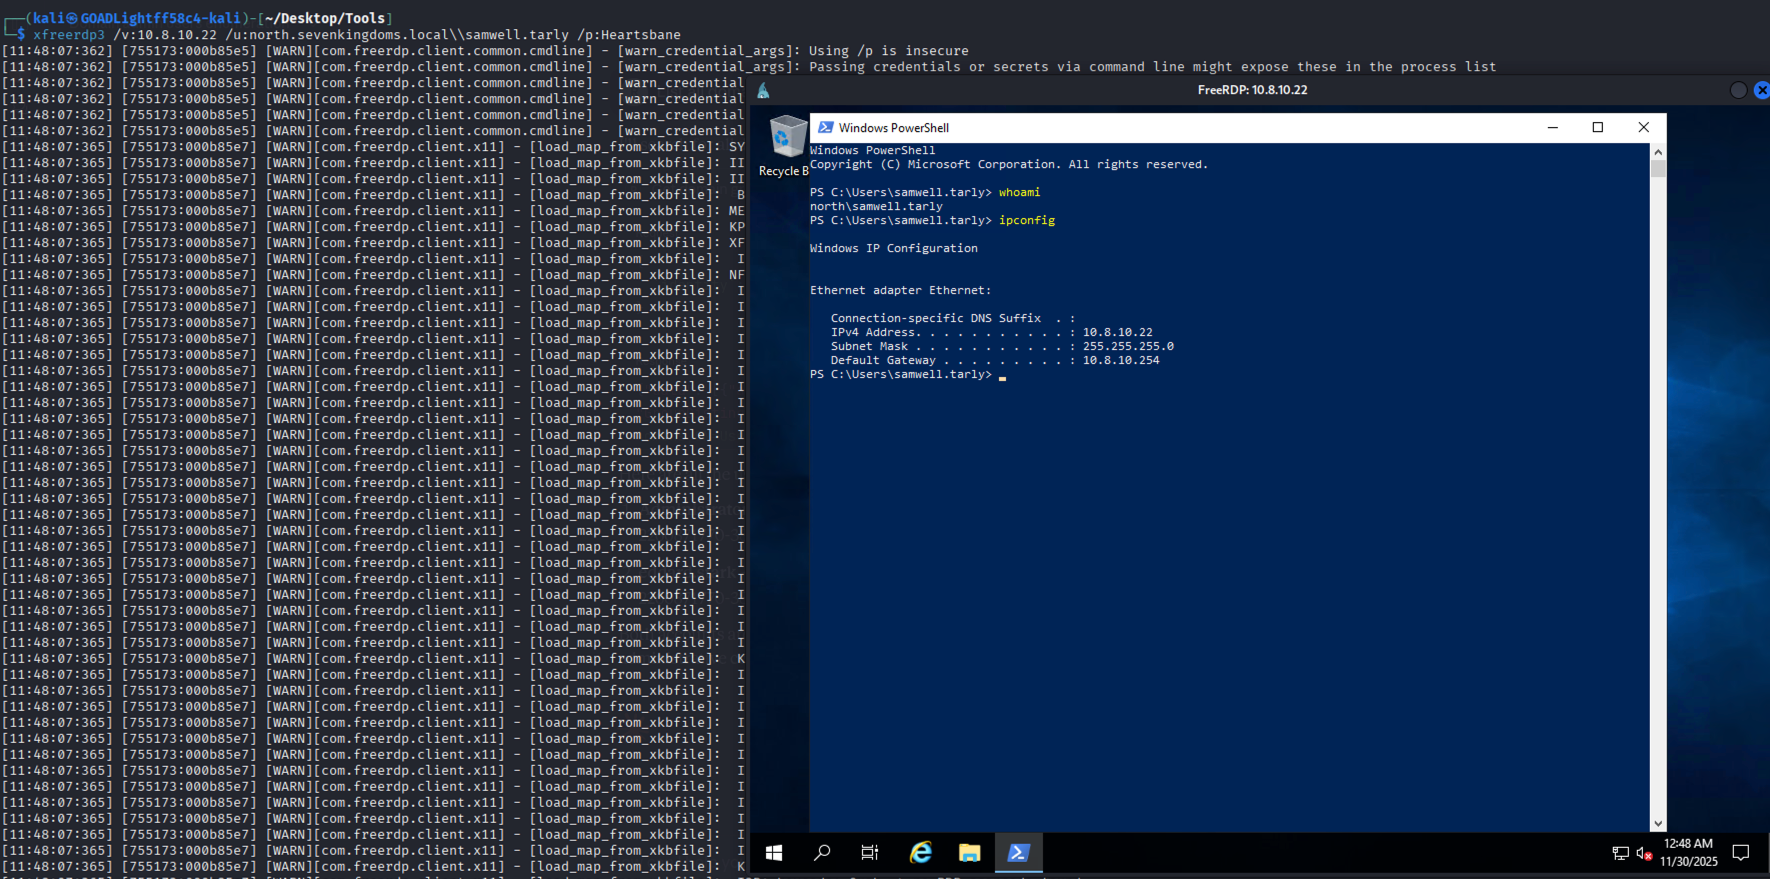Click the network status tray icon
Image resolution: width=1770 pixels, height=879 pixels.
(x=1620, y=853)
